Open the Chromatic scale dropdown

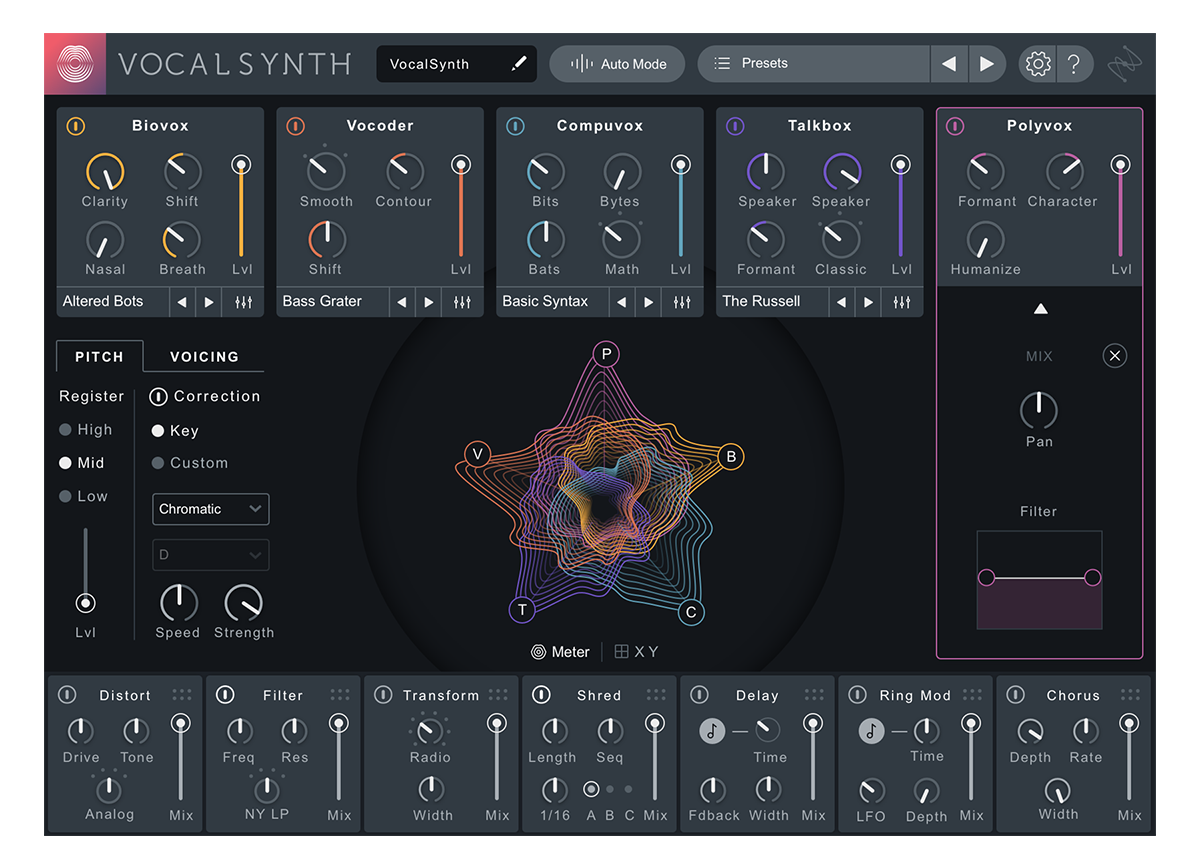point(211,509)
